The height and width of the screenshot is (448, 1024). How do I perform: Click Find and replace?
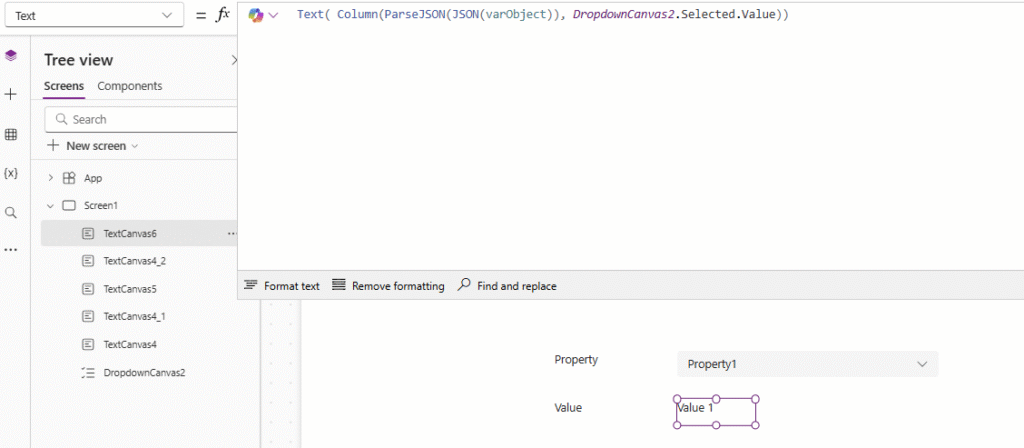(507, 286)
